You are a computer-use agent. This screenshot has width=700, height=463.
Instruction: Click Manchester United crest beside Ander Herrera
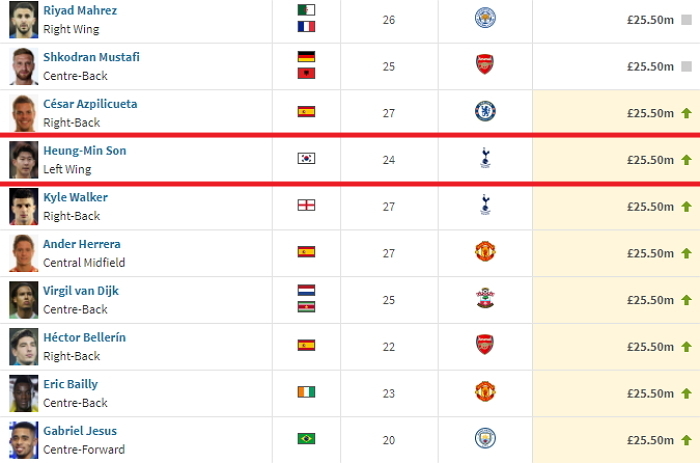pos(485,252)
